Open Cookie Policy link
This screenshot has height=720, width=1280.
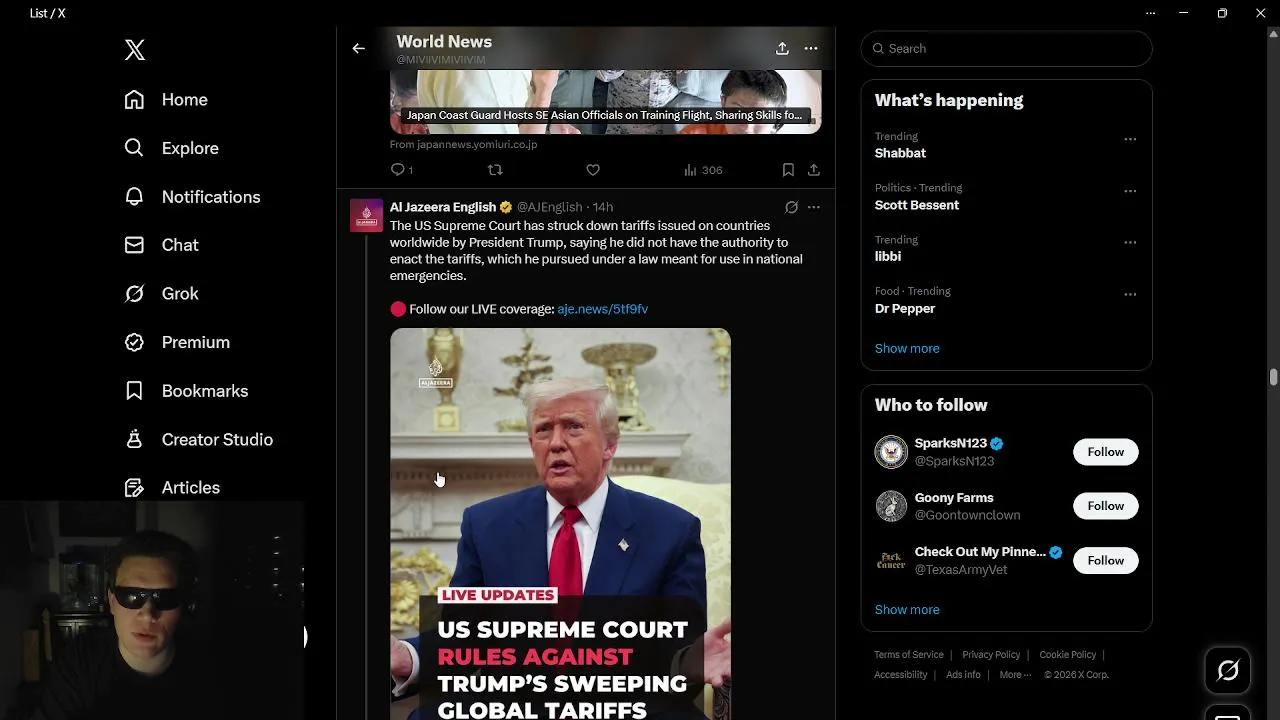tap(1068, 655)
